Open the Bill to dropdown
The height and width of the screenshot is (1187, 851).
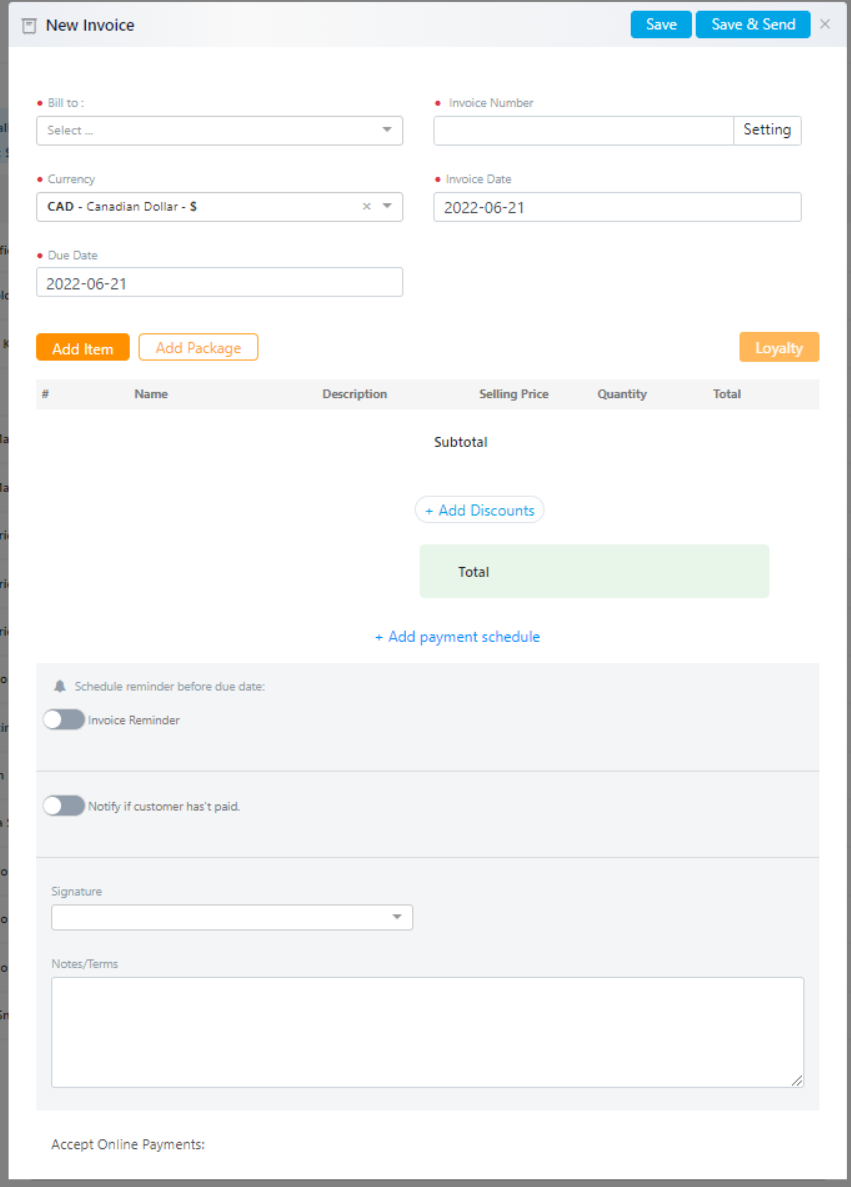(220, 130)
